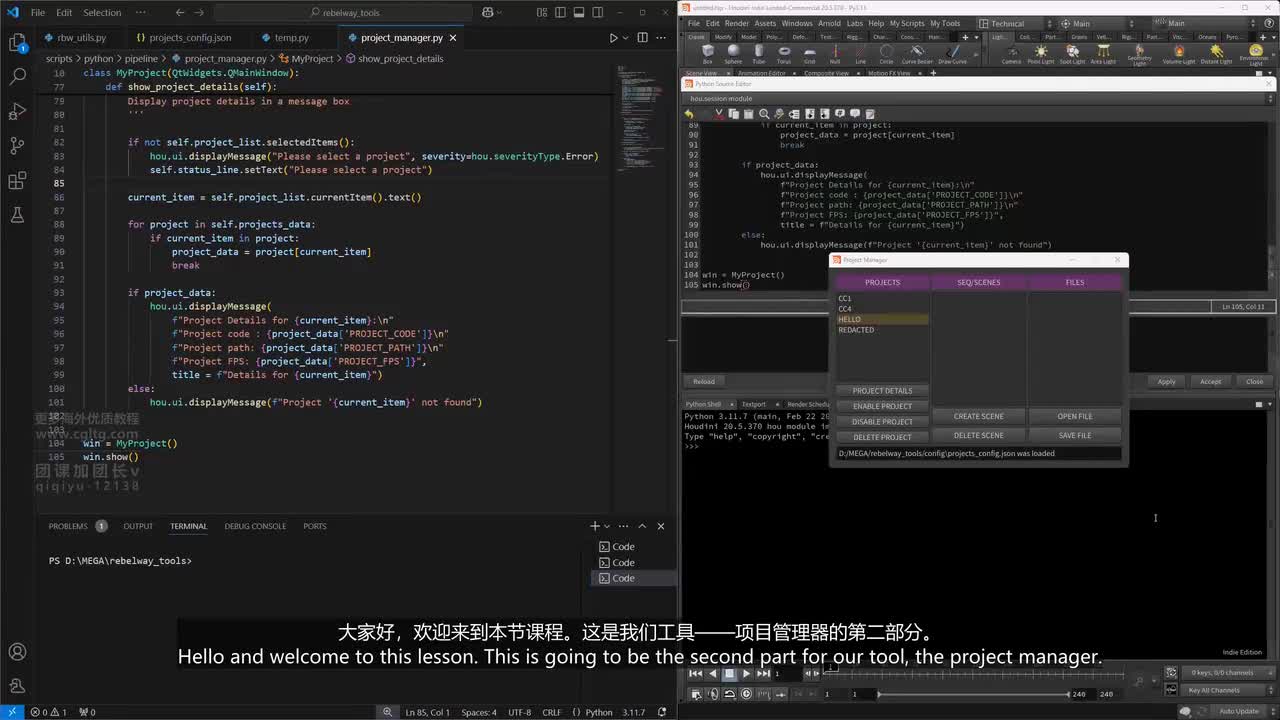The image size is (1280, 720).
Task: Click Reload in Python Source Editor
Action: pyautogui.click(x=704, y=381)
